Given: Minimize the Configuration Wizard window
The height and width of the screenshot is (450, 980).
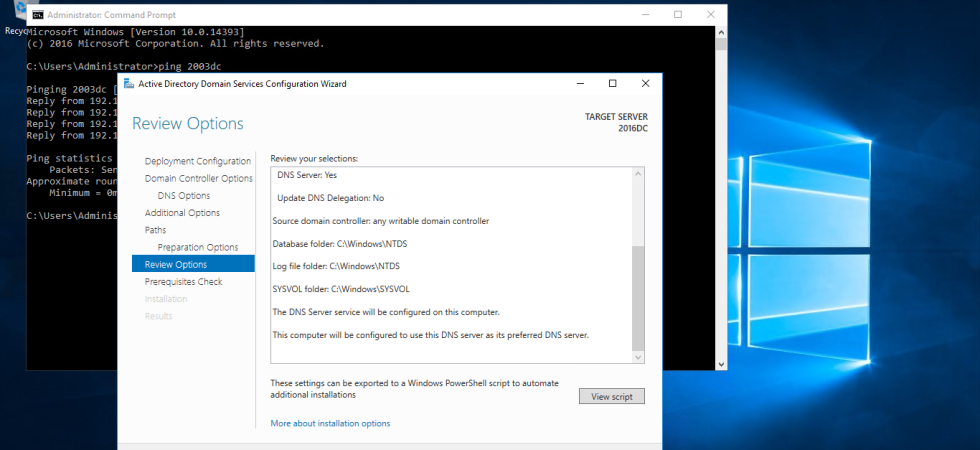Looking at the screenshot, I should pos(581,84).
